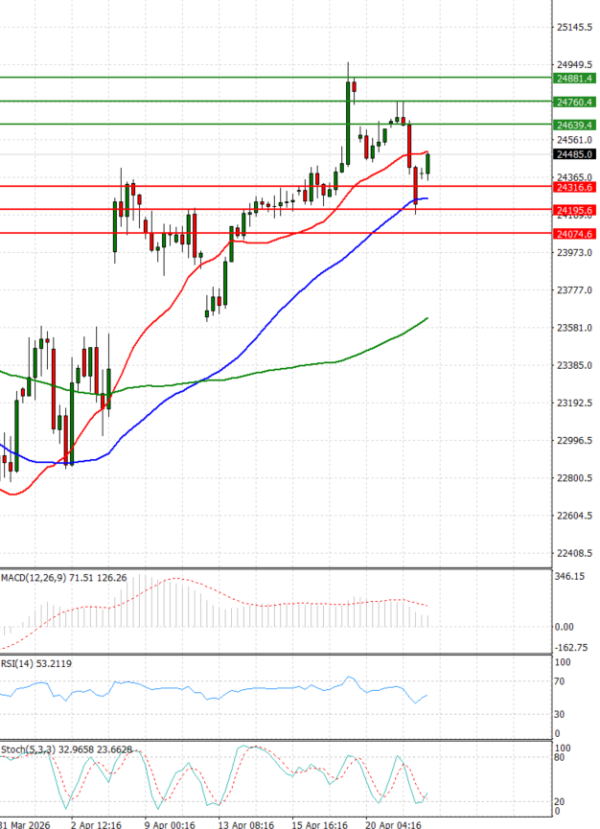Select the black 24485.0 current price tag
Screen dimensions: 600x829
click(x=574, y=154)
